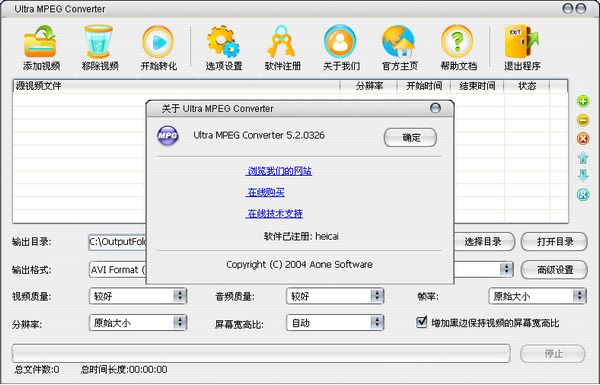
Task: Toggle black-border aspect ratio checkbox (增加黑边)
Action: click(421, 321)
